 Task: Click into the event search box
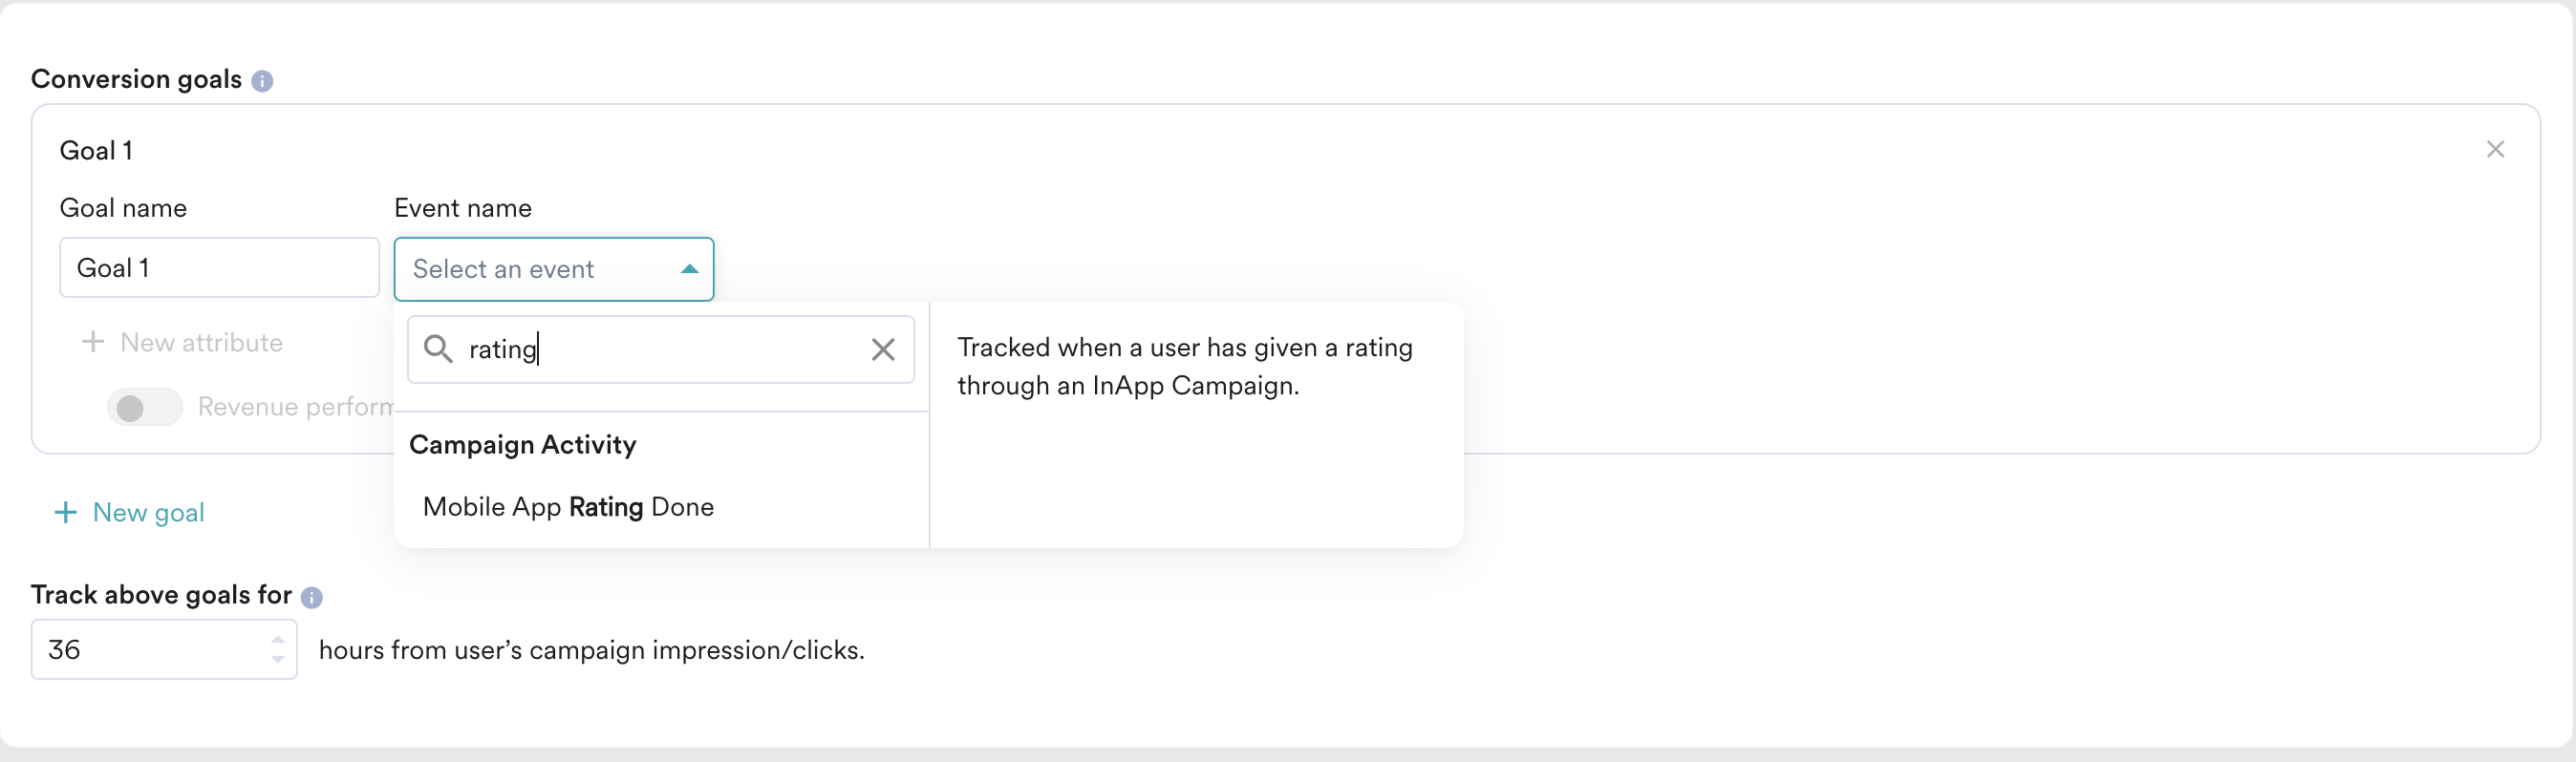661,349
